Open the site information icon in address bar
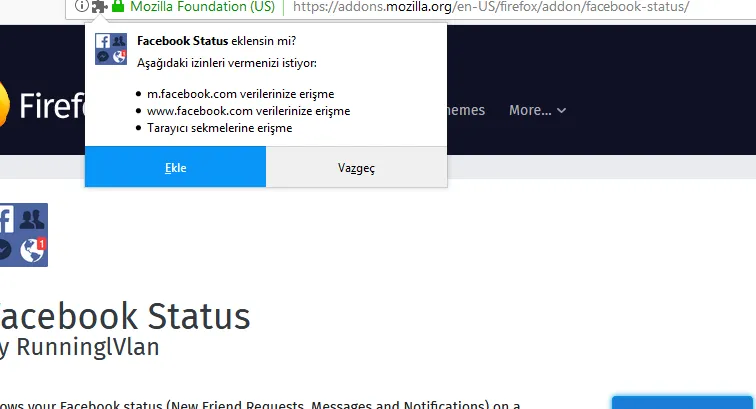The height and width of the screenshot is (409, 756). click(x=82, y=6)
